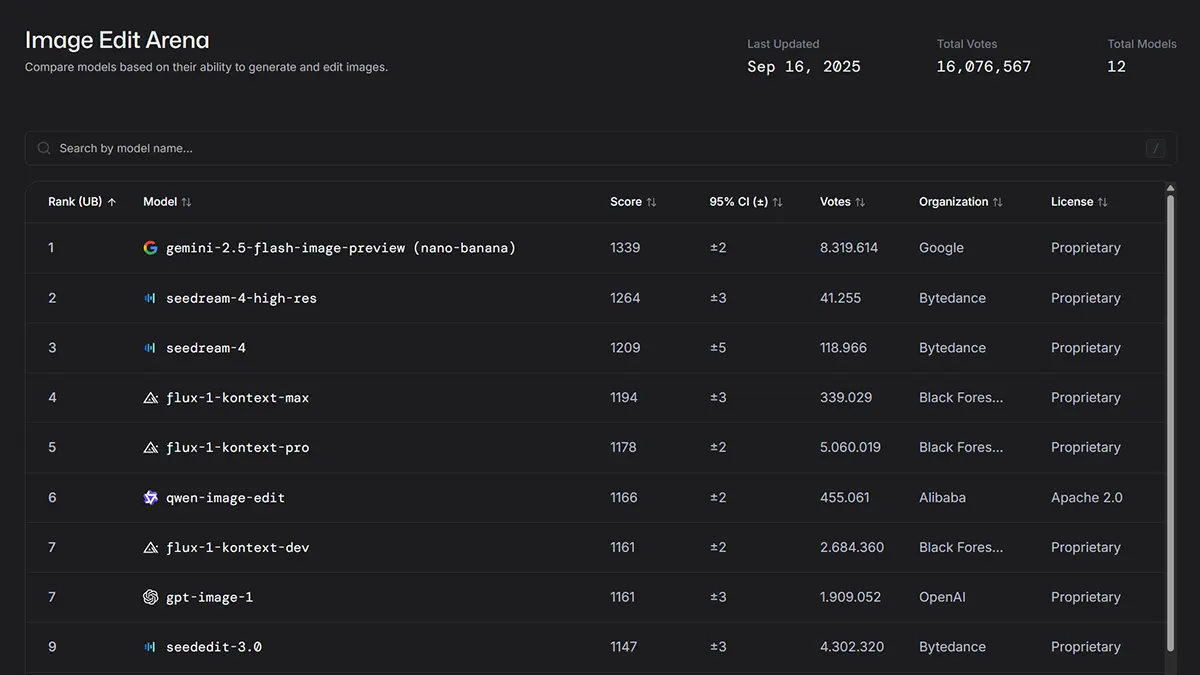Click the slash shortcut badge in search bar

1155,149
